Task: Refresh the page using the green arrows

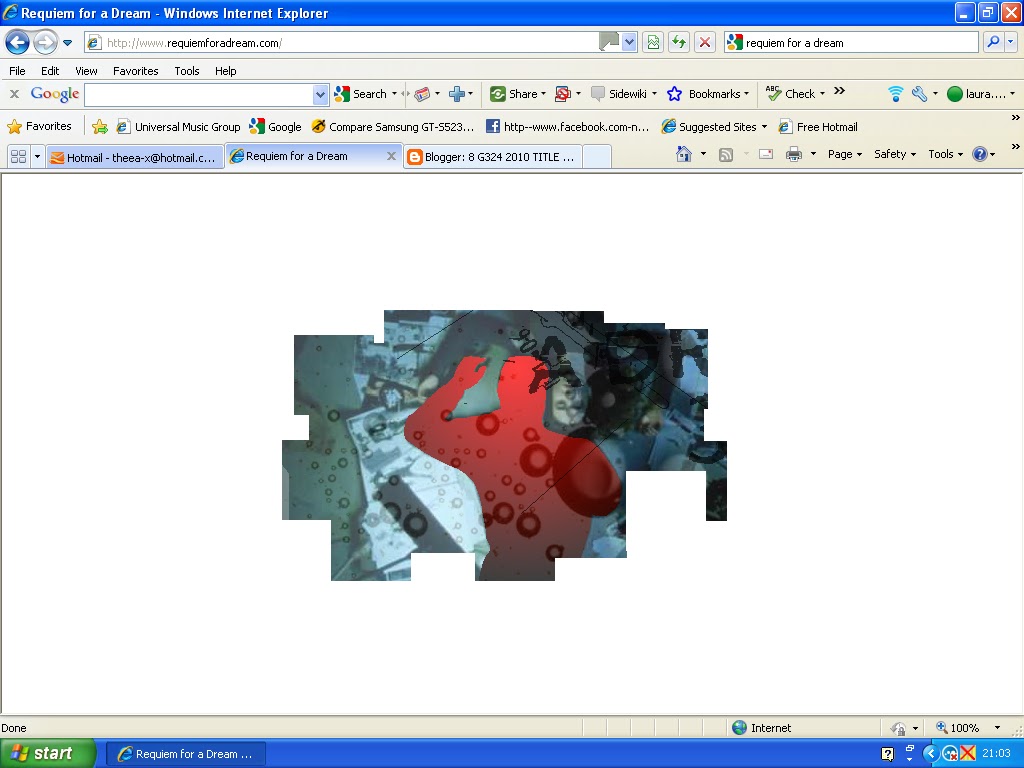Action: (x=679, y=43)
